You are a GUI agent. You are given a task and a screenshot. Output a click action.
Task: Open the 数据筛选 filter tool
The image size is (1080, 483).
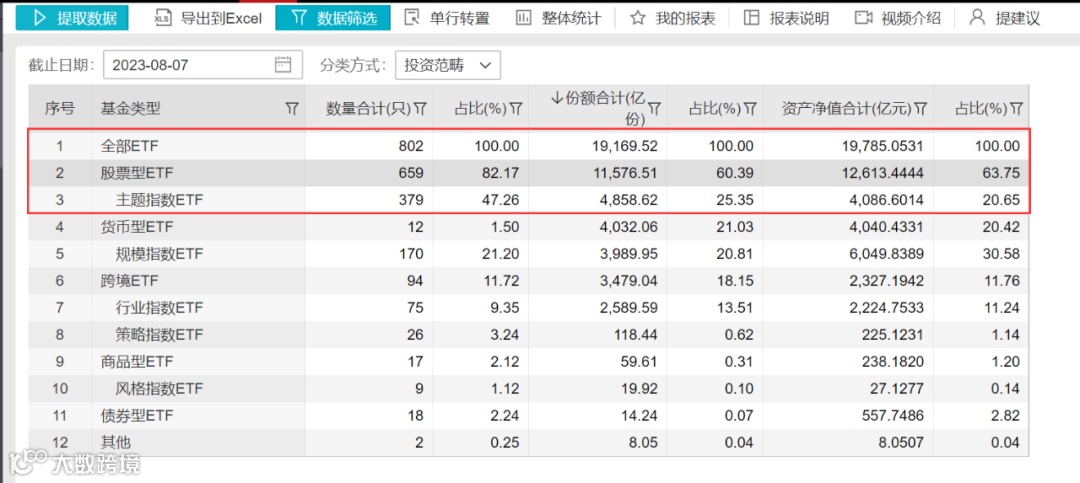pyautogui.click(x=333, y=18)
